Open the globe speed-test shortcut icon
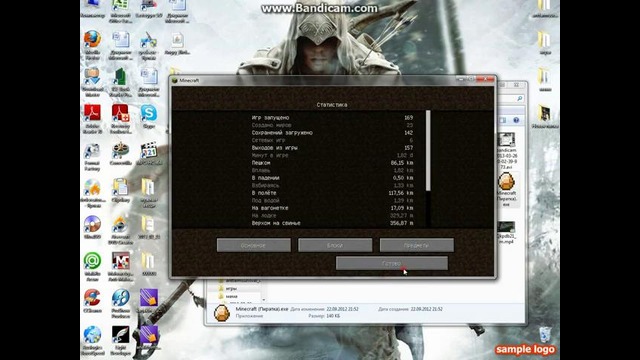 coord(93,339)
